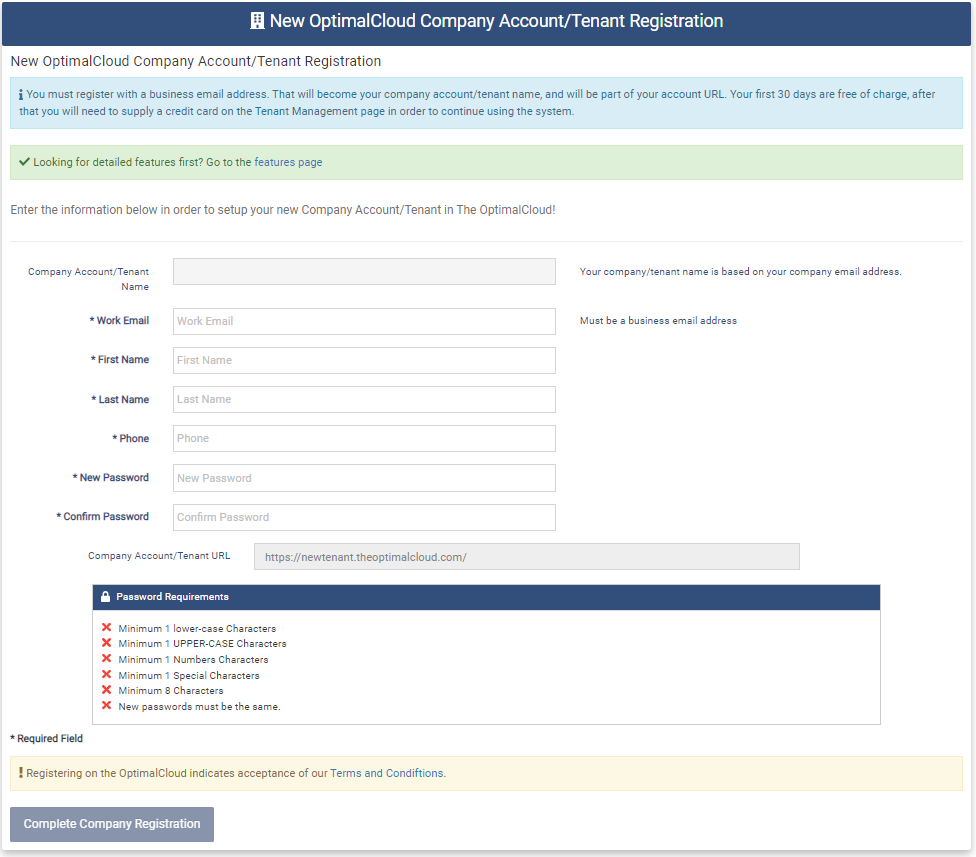Screen dimensions: 976x857
Task: Click the yellow exclamation icon near Terms notice
Action: click(22, 772)
